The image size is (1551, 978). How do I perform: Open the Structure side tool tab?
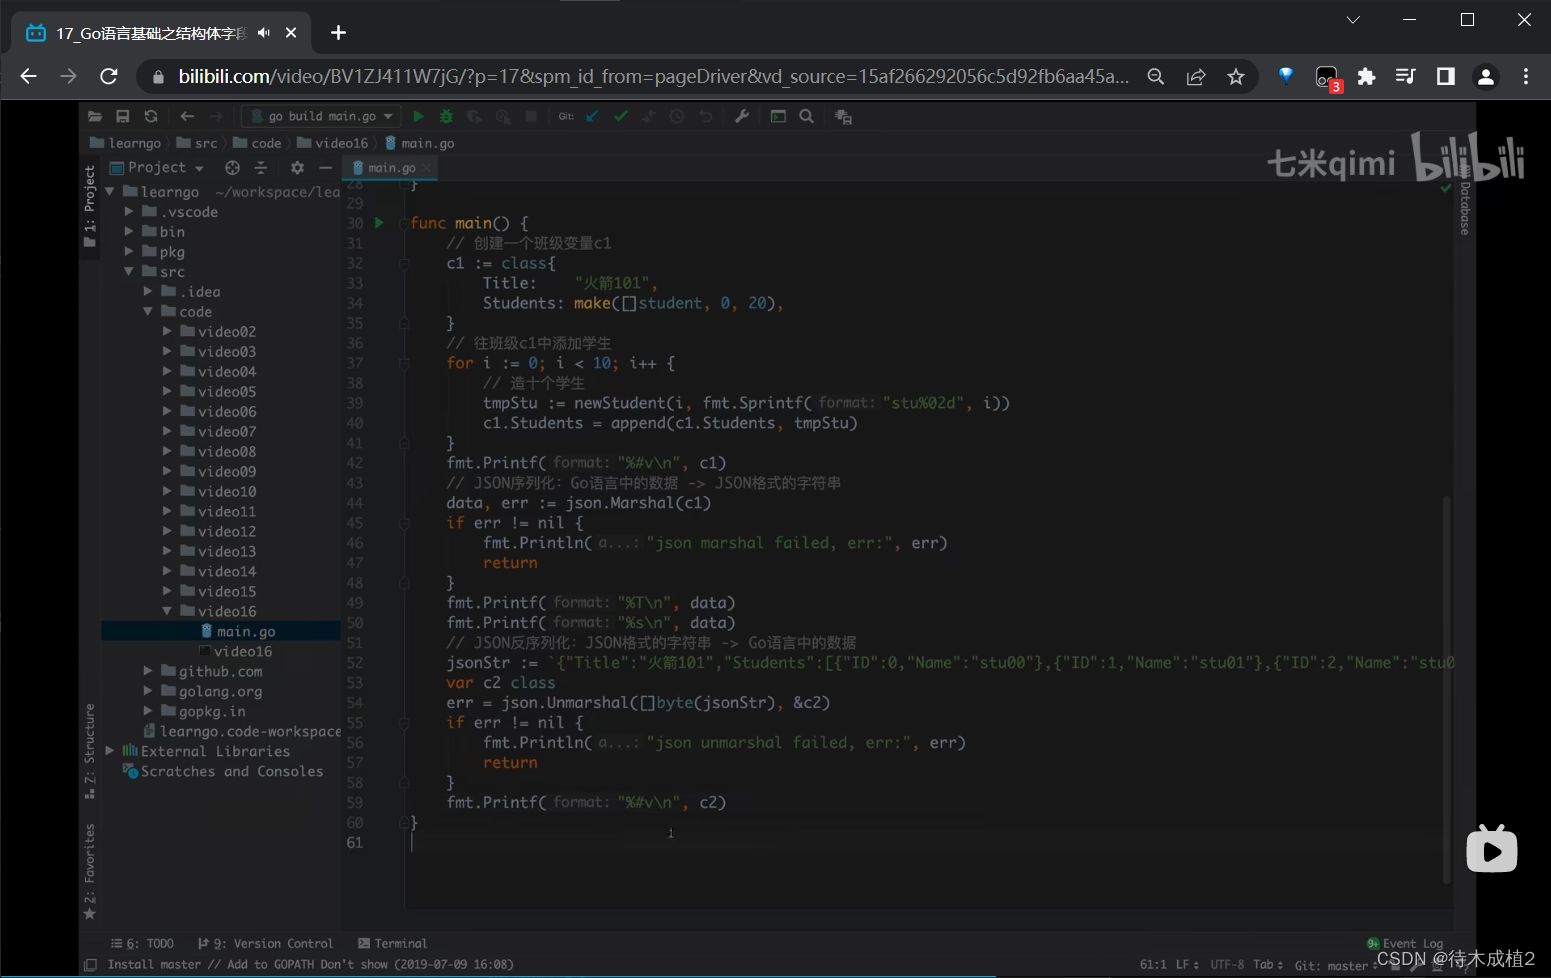click(90, 750)
